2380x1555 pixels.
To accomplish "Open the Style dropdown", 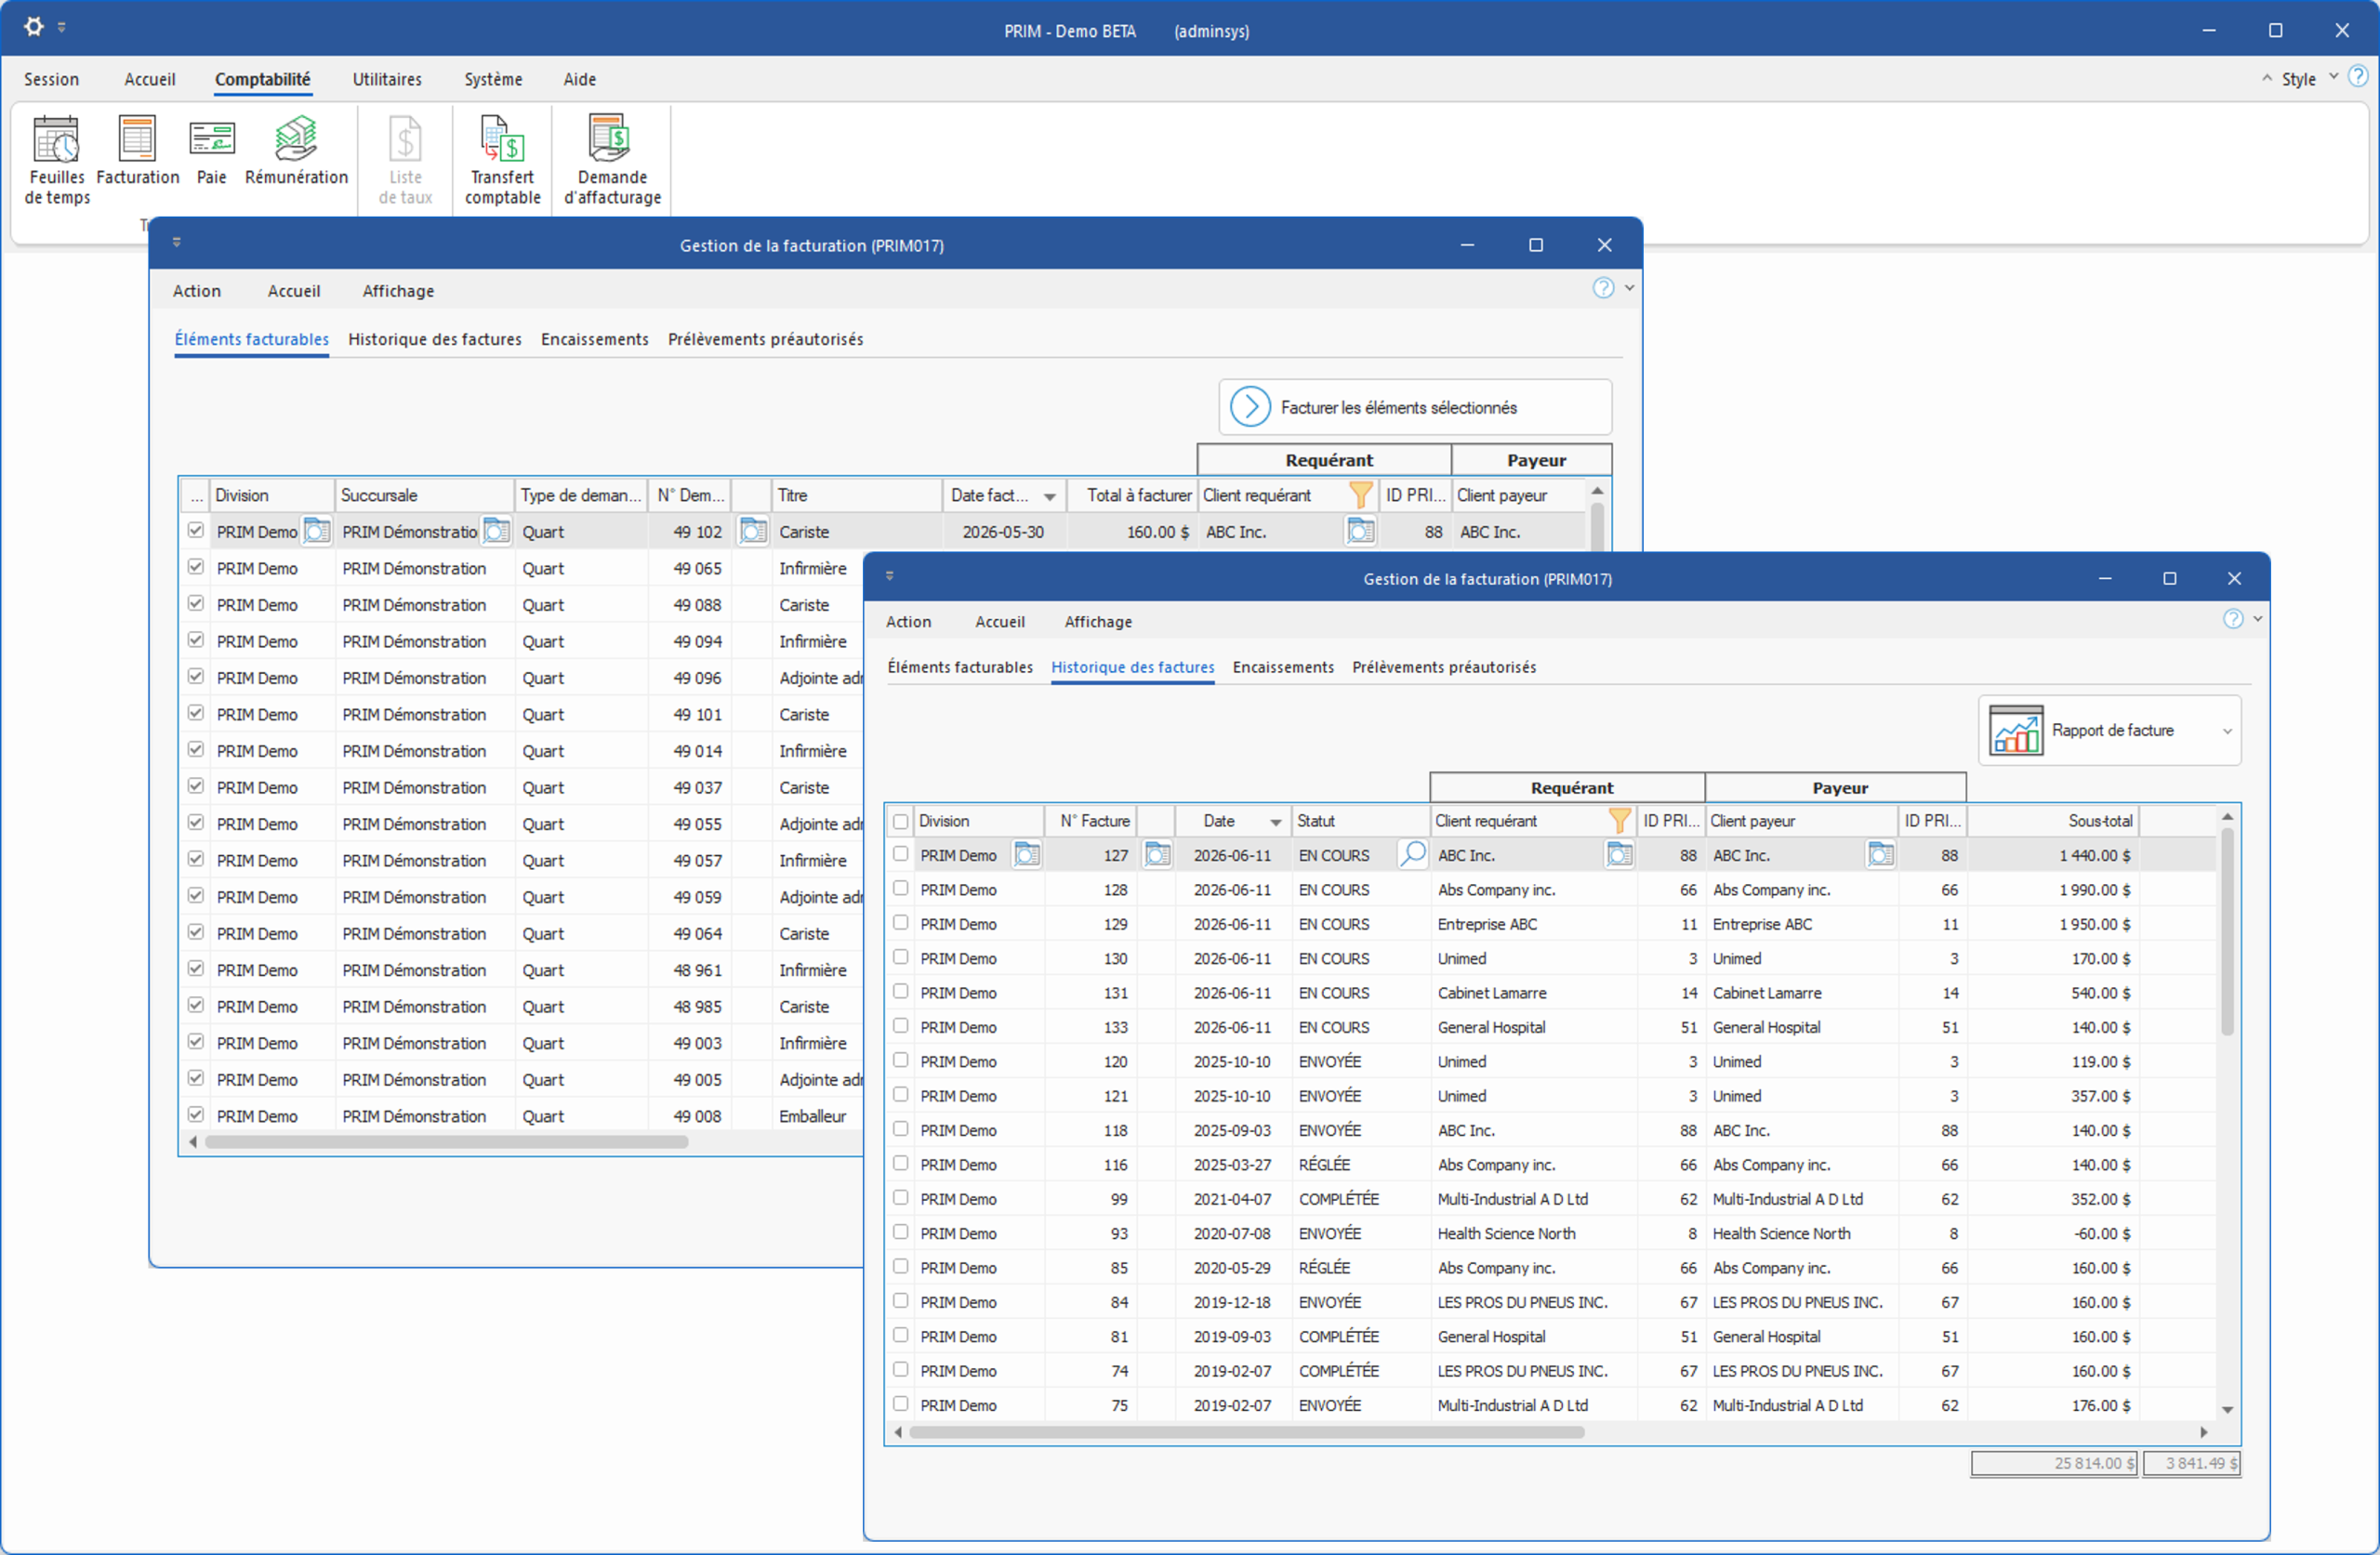I will (2308, 78).
